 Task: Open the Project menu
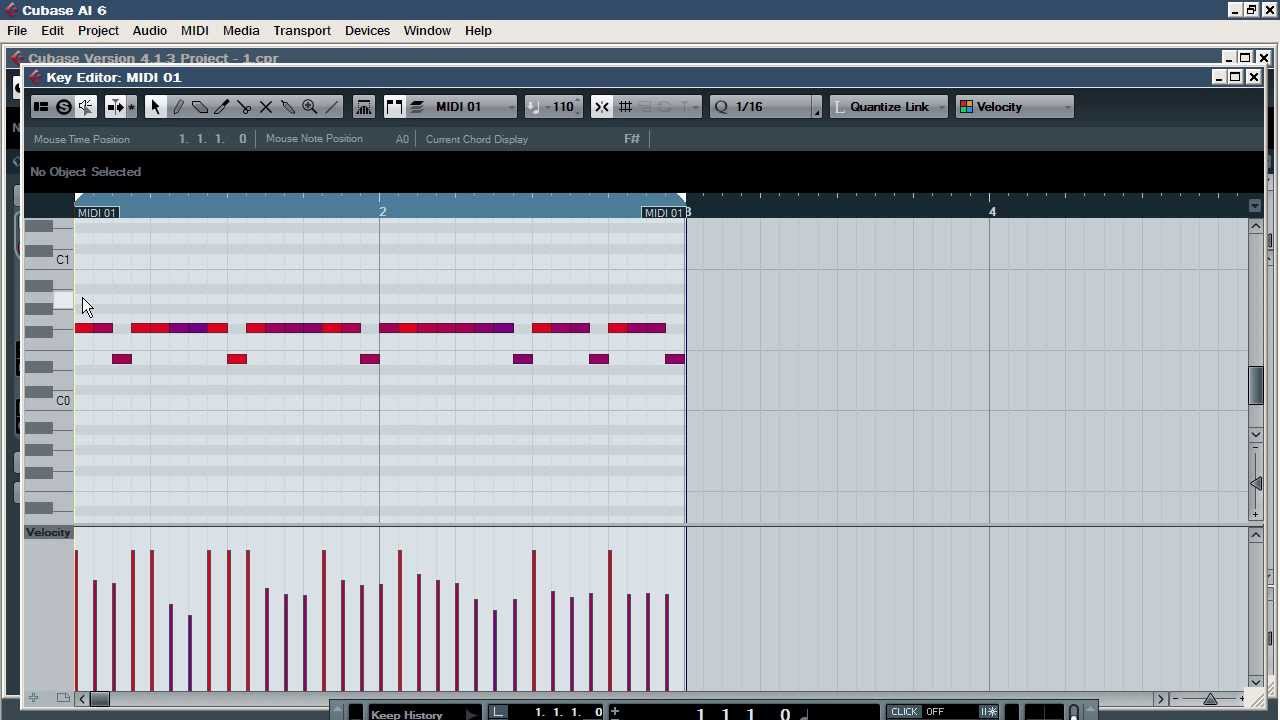[x=98, y=30]
